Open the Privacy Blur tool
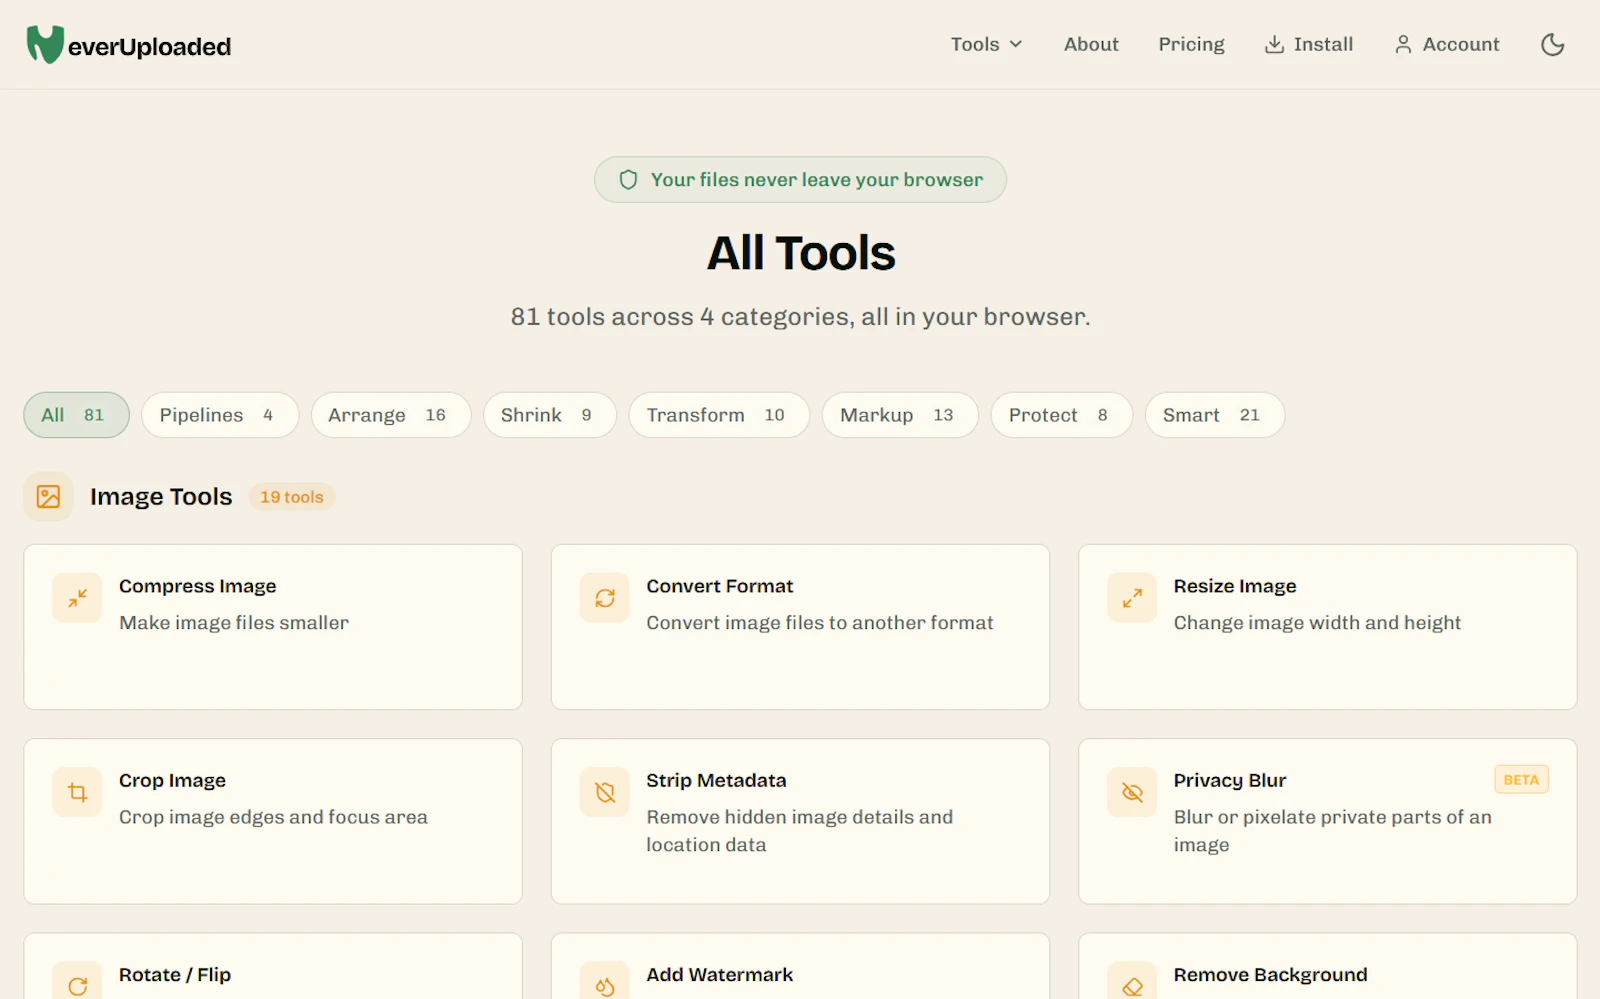 click(x=1327, y=821)
